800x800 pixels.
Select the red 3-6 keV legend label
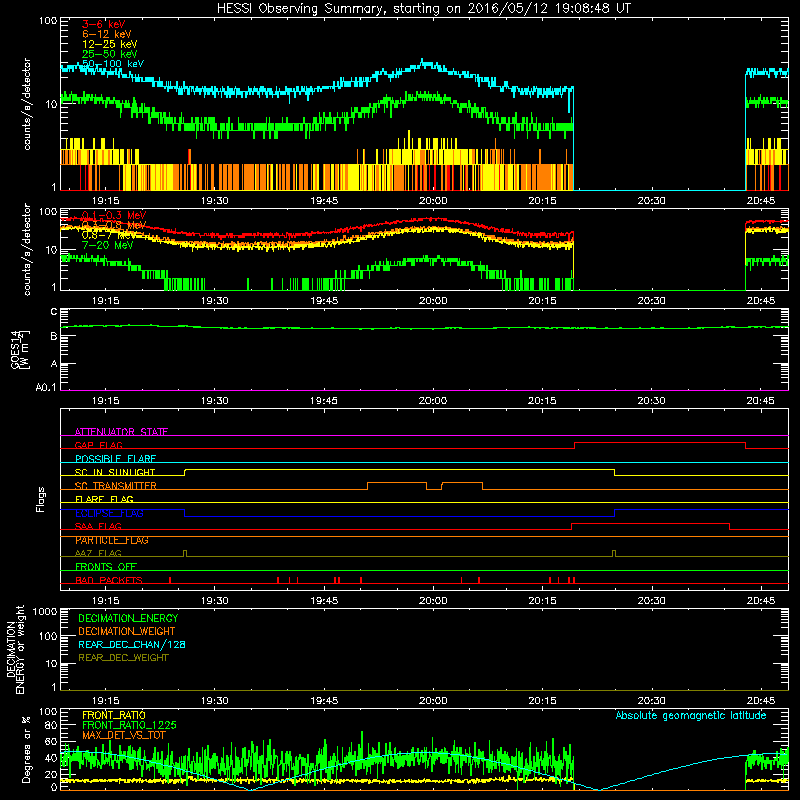coord(104,24)
